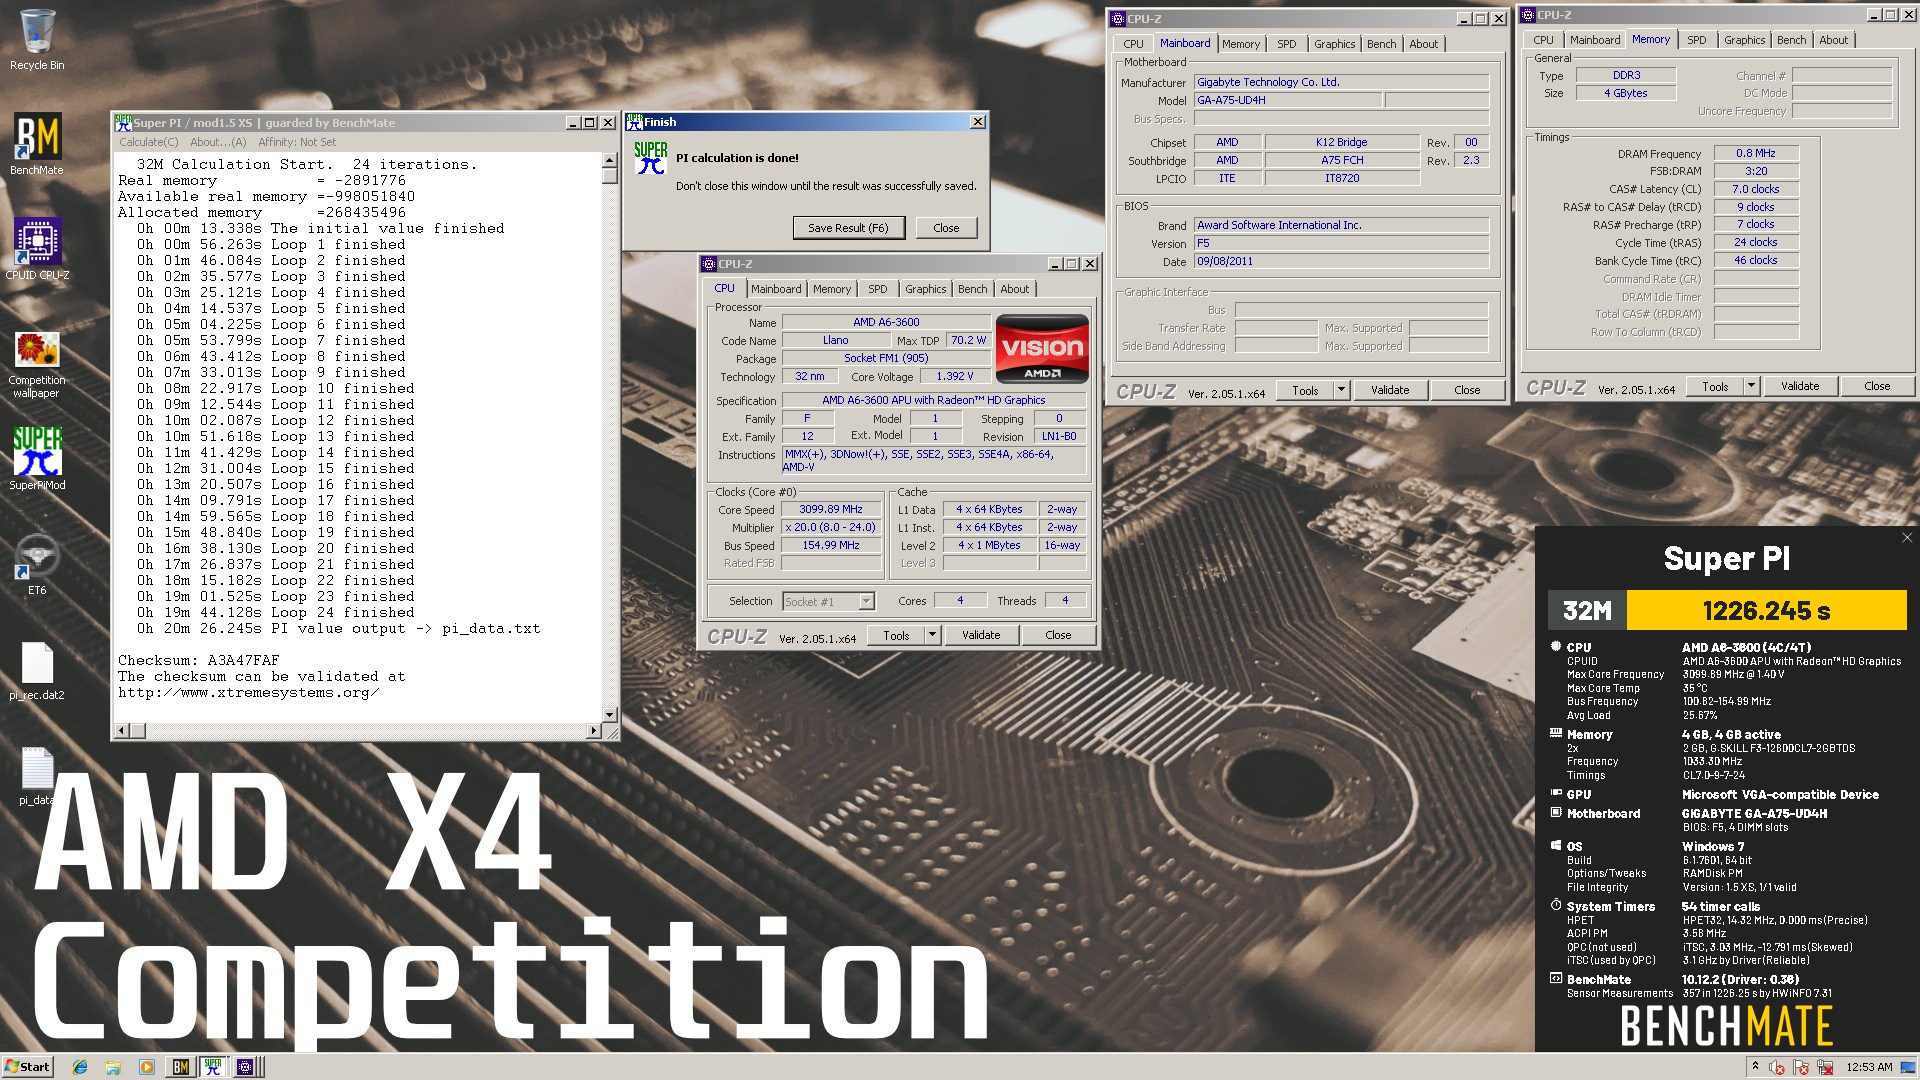Launch Windows Media Player from the taskbar
1920x1080 pixels.
(146, 1067)
